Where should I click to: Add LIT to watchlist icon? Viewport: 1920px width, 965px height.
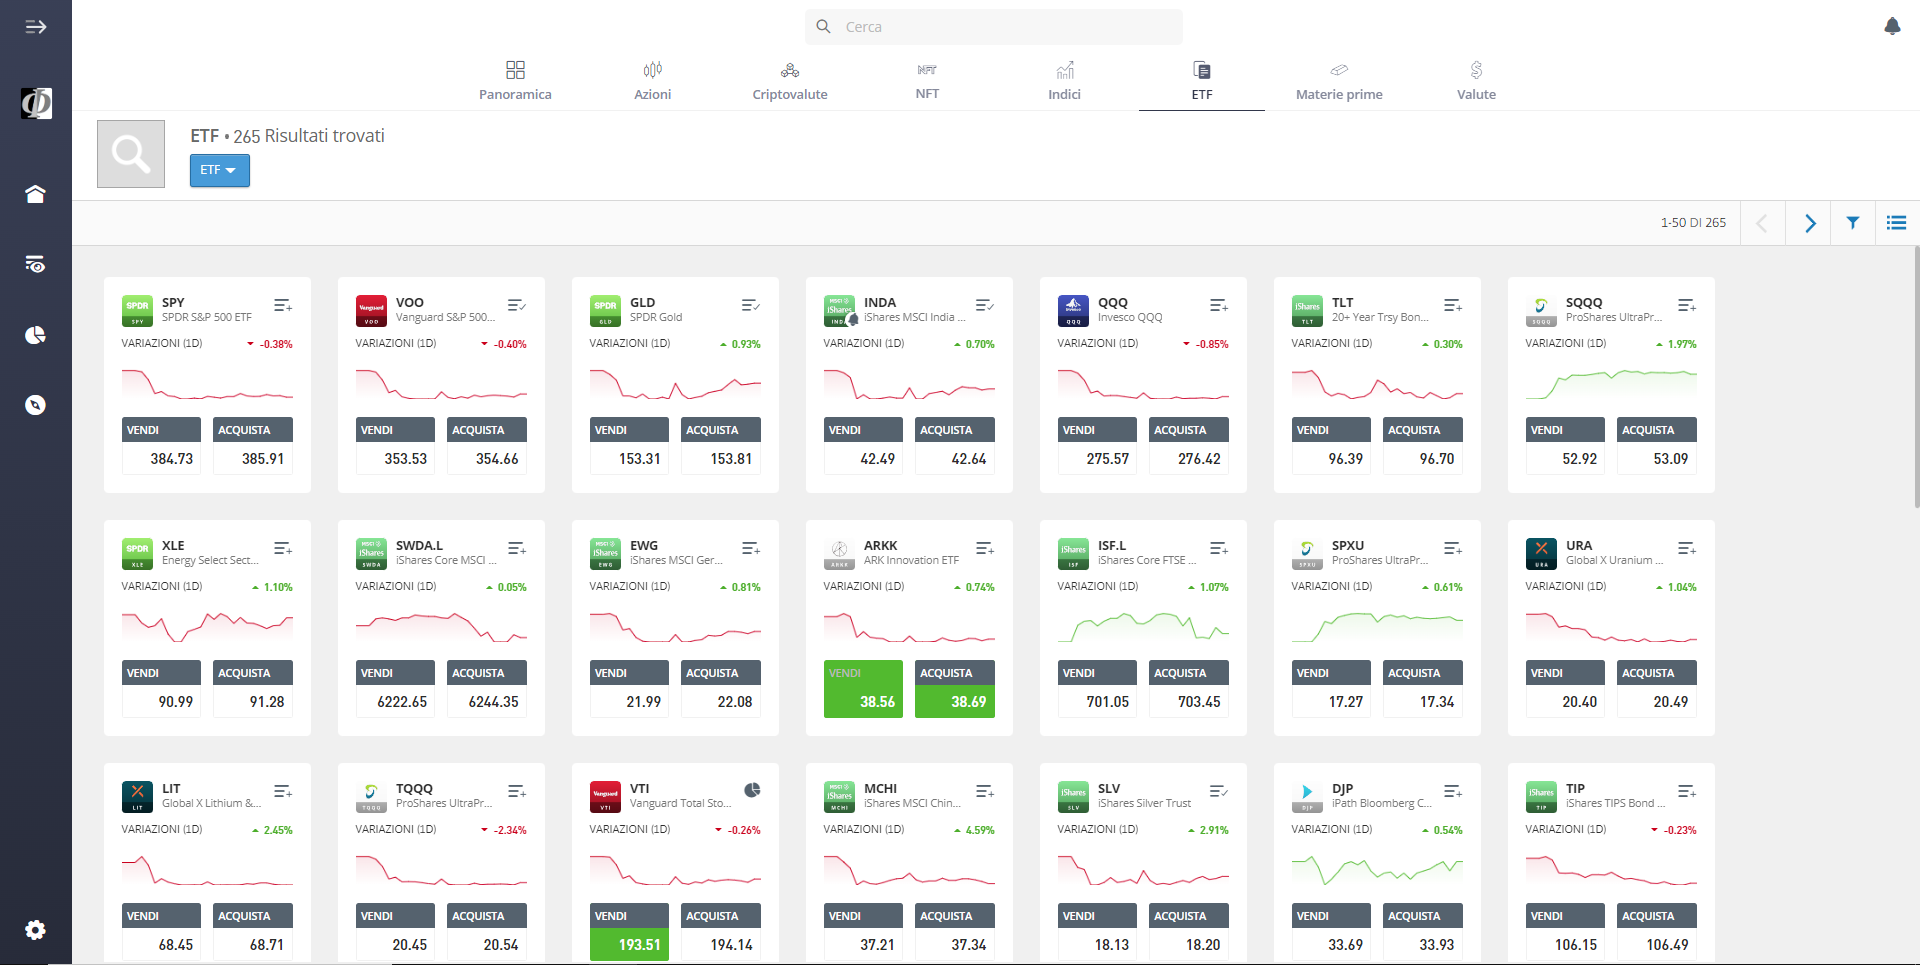pos(283,791)
